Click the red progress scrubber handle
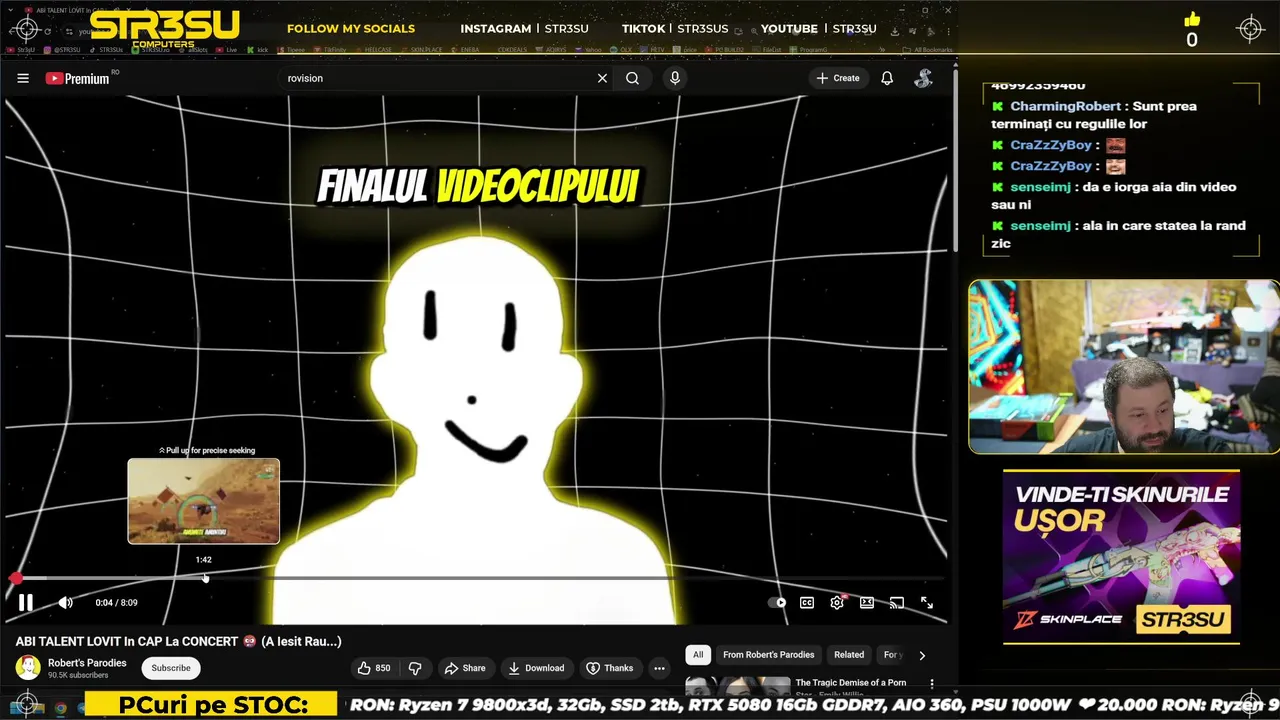Viewport: 1280px width, 720px height. 16,578
